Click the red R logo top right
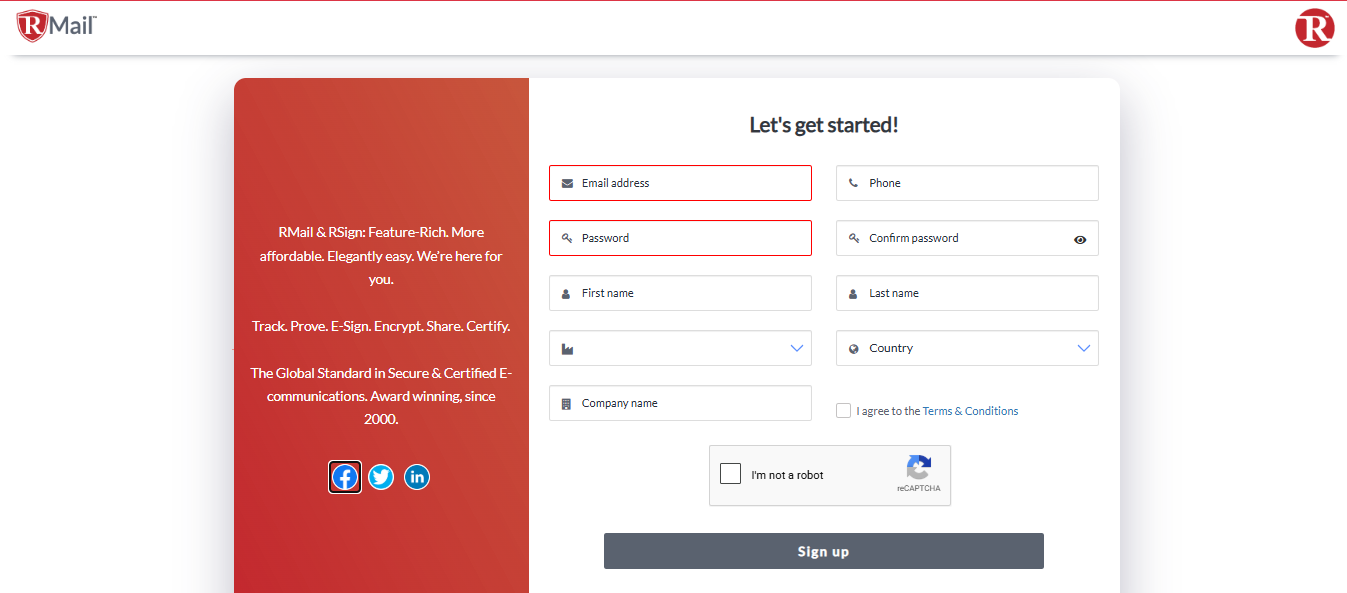The image size is (1347, 593). (1314, 27)
